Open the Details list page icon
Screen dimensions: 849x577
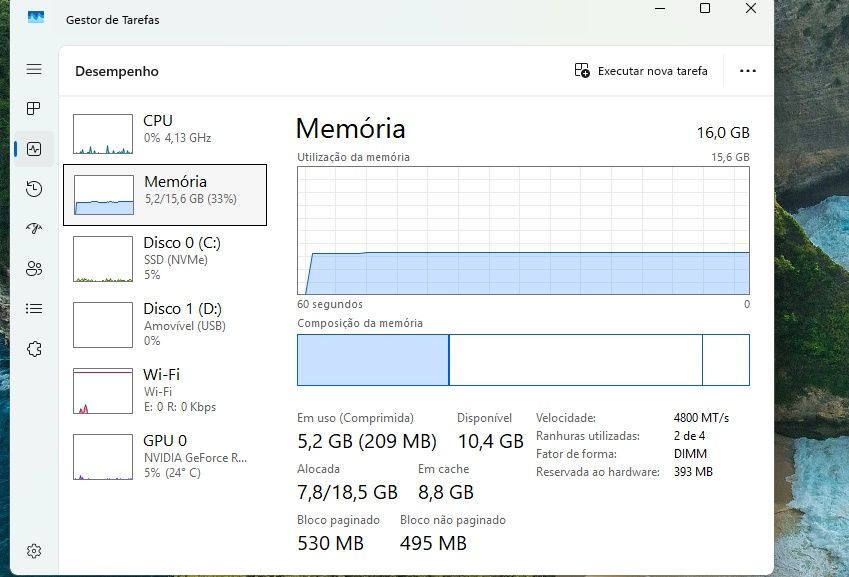[x=34, y=308]
